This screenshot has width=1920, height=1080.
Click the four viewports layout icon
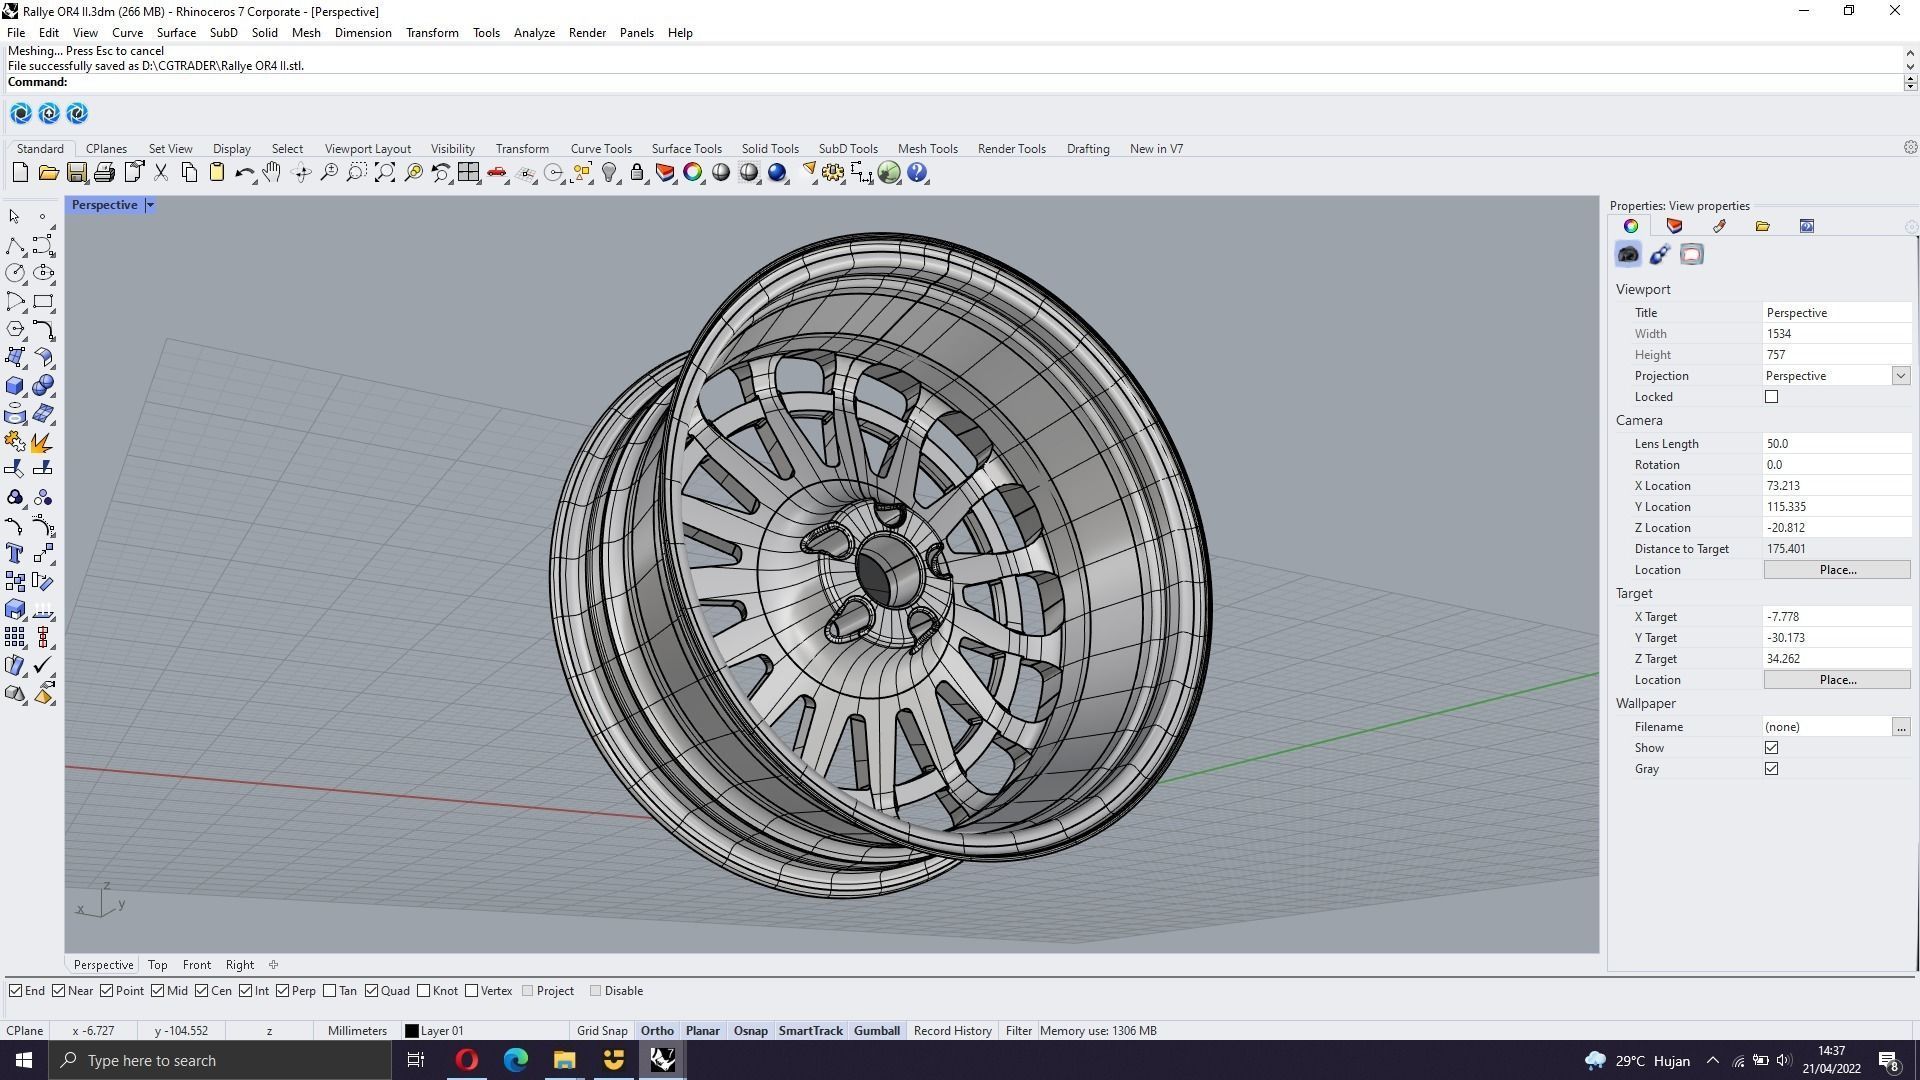click(468, 173)
